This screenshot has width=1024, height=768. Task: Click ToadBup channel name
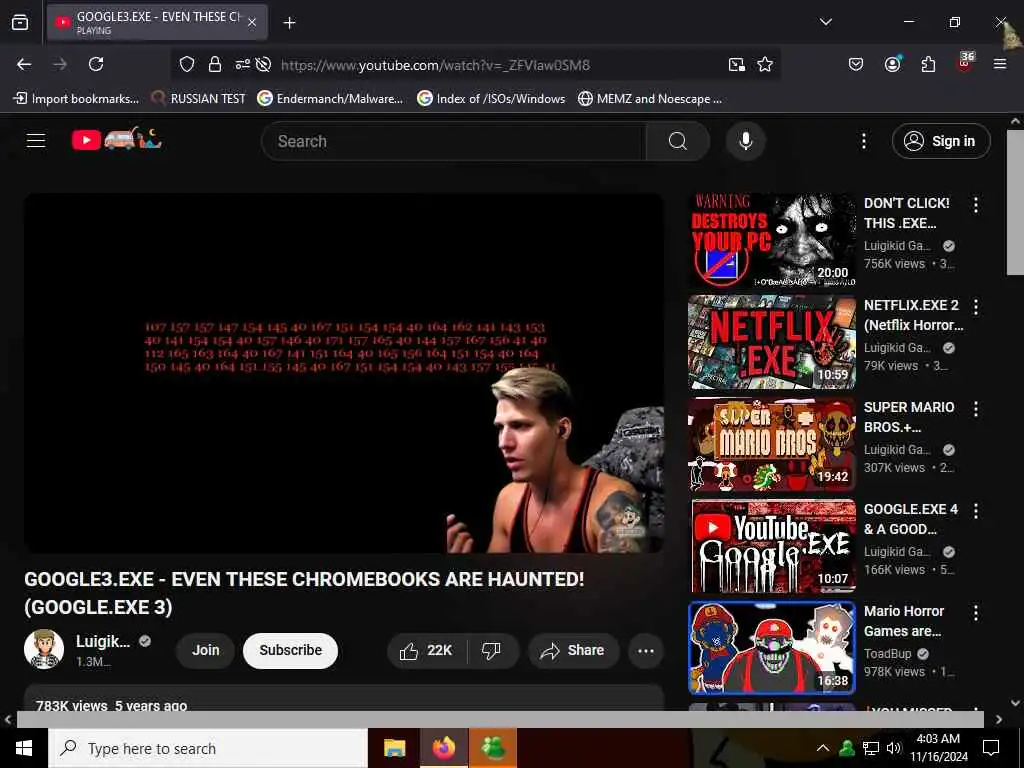click(x=888, y=654)
